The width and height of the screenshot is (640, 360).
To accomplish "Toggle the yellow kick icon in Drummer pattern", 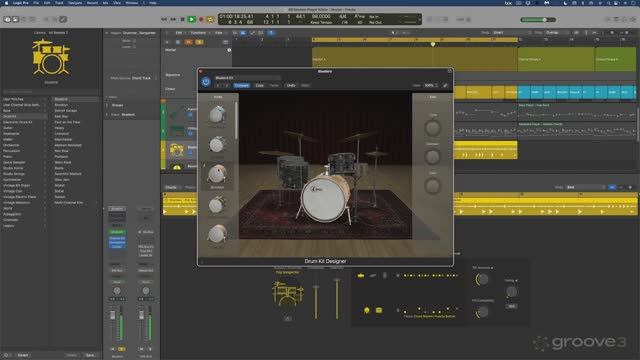I will [367, 311].
